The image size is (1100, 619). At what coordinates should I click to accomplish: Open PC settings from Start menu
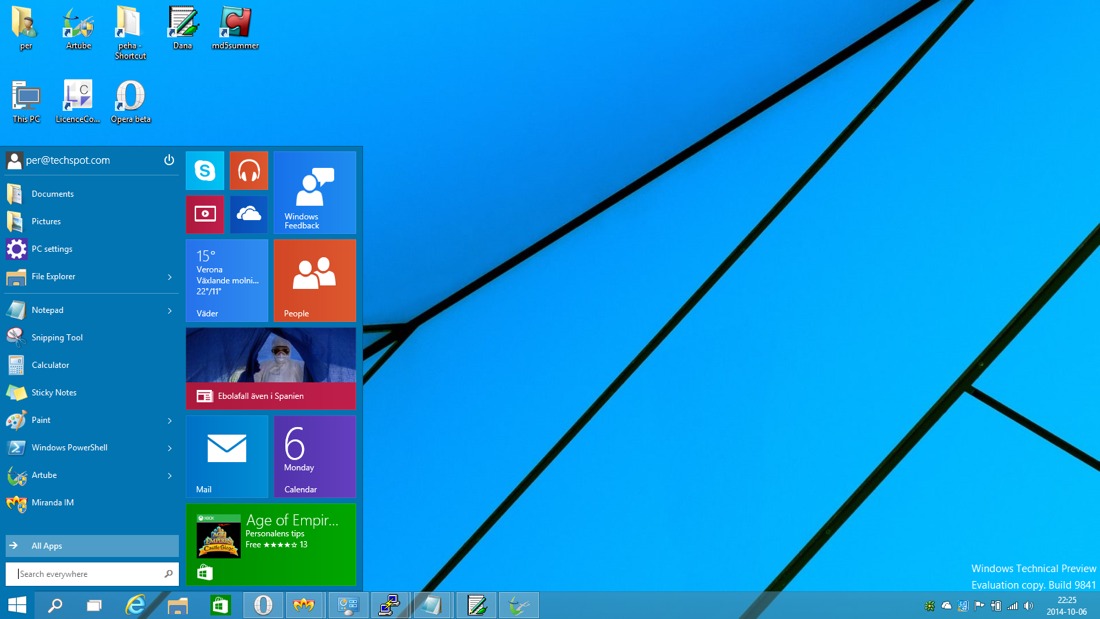(x=51, y=249)
